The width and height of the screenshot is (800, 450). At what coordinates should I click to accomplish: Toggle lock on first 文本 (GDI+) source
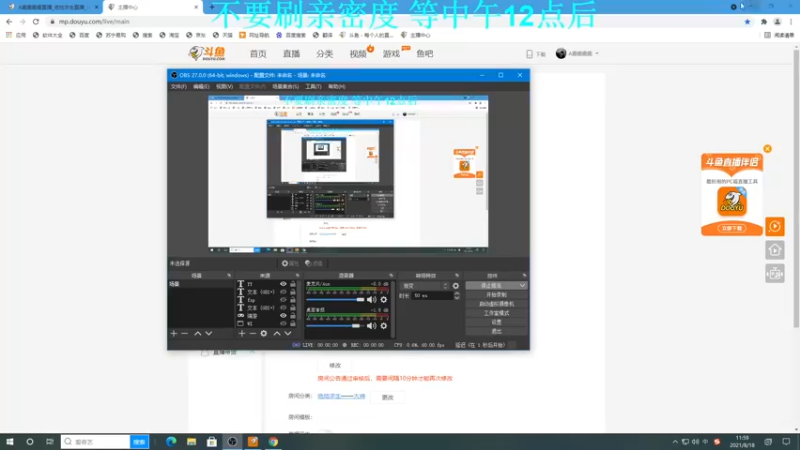[x=293, y=292]
